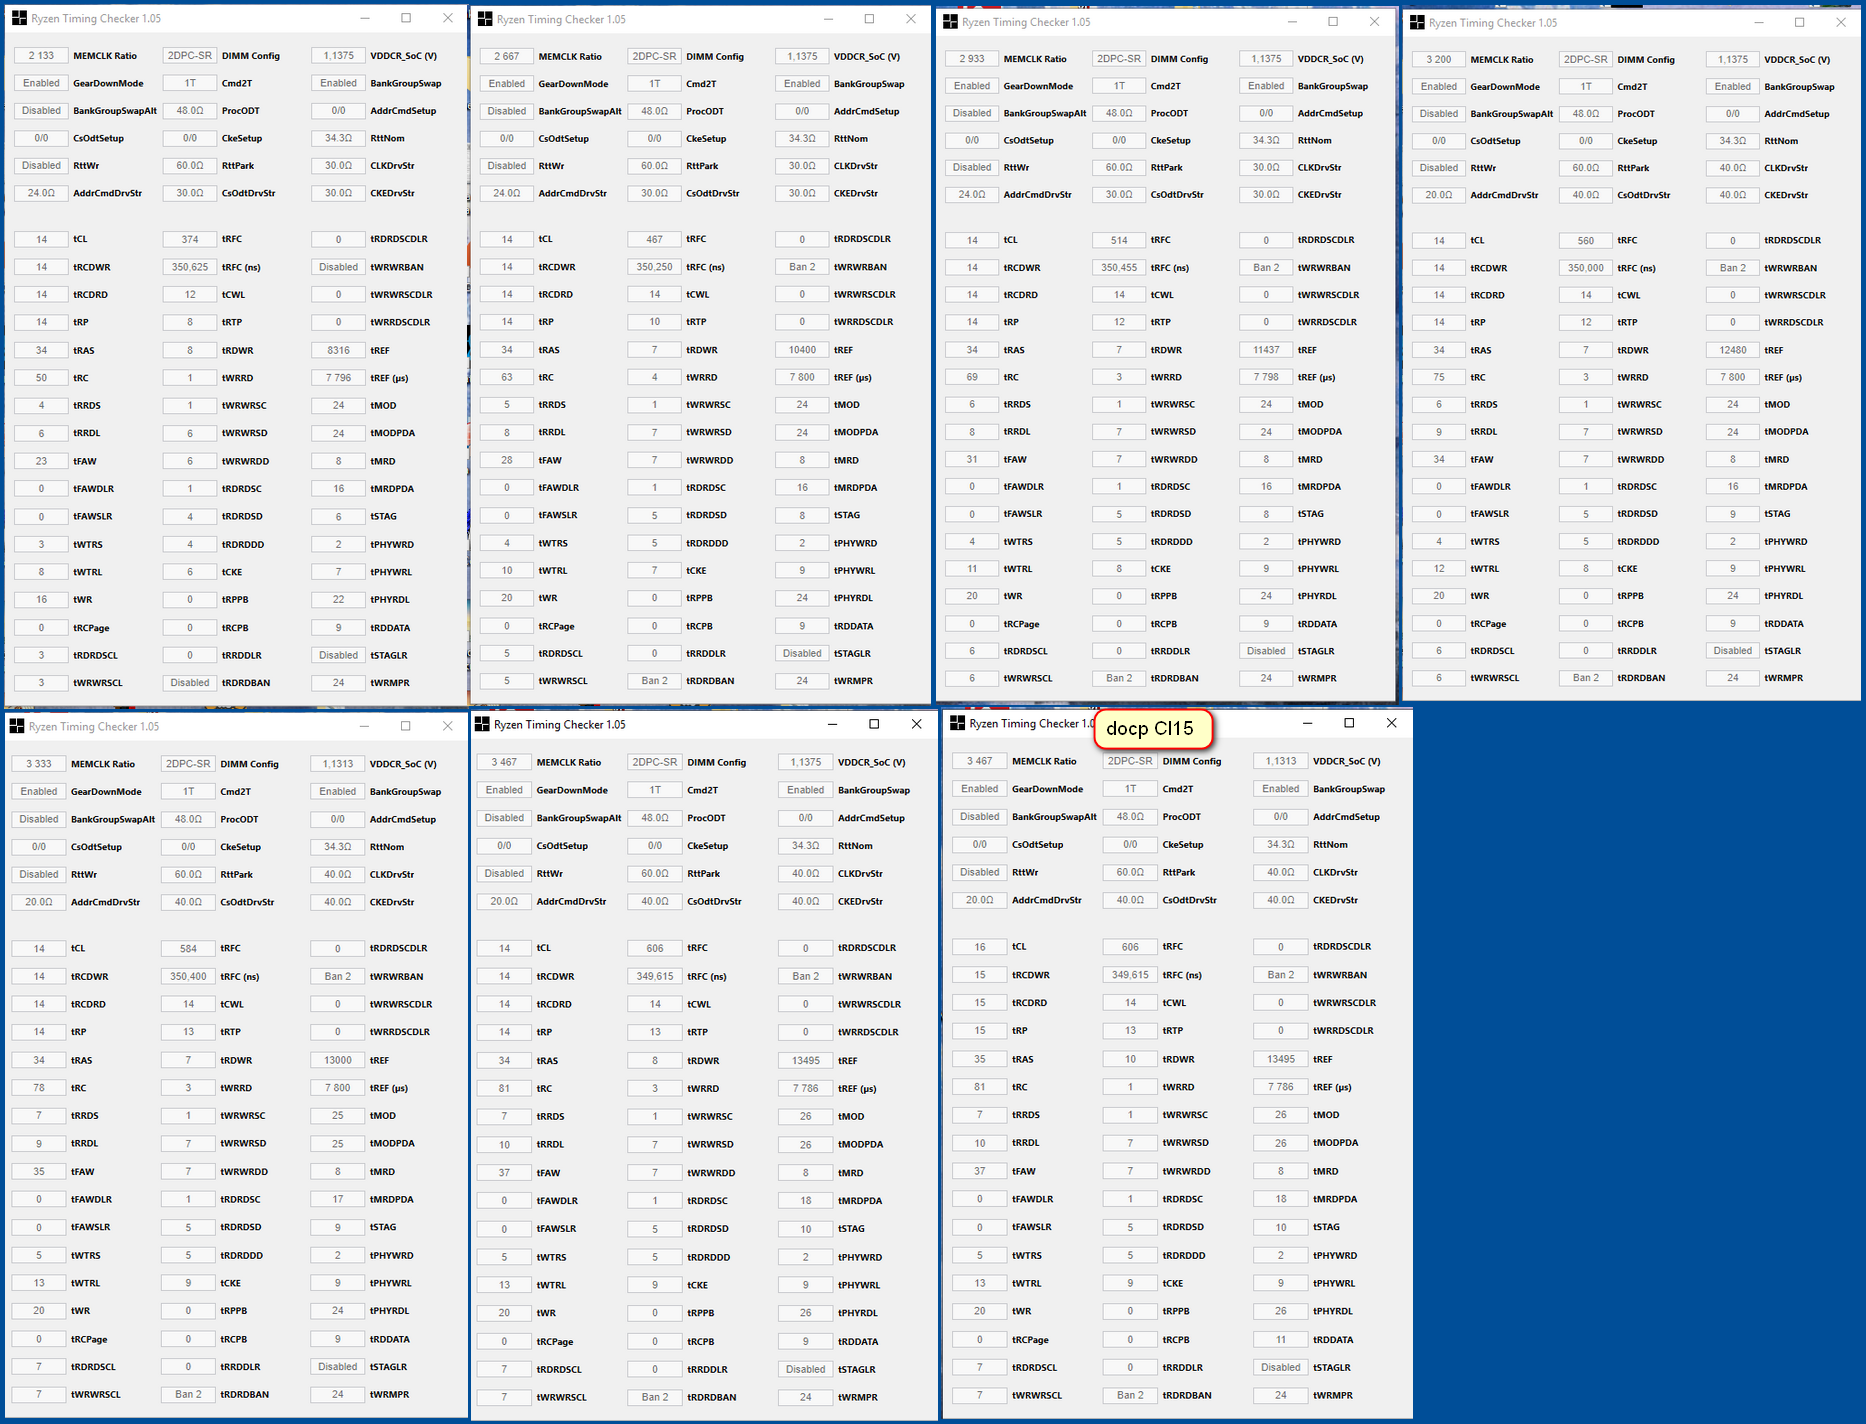Viewport: 1866px width, 1424px height.
Task: Click the app icon of the 3333 MEMCLK window
Action: tap(17, 726)
